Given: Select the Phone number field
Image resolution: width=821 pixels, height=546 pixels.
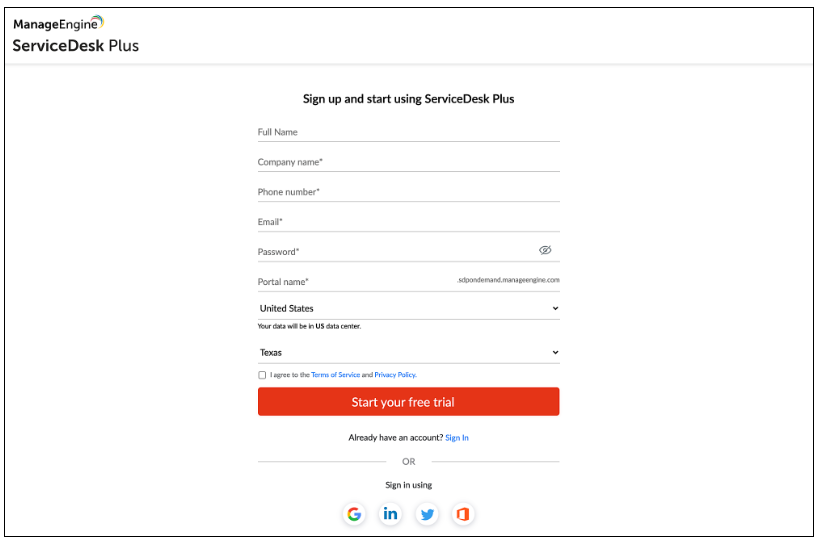Looking at the screenshot, I should pos(408,192).
